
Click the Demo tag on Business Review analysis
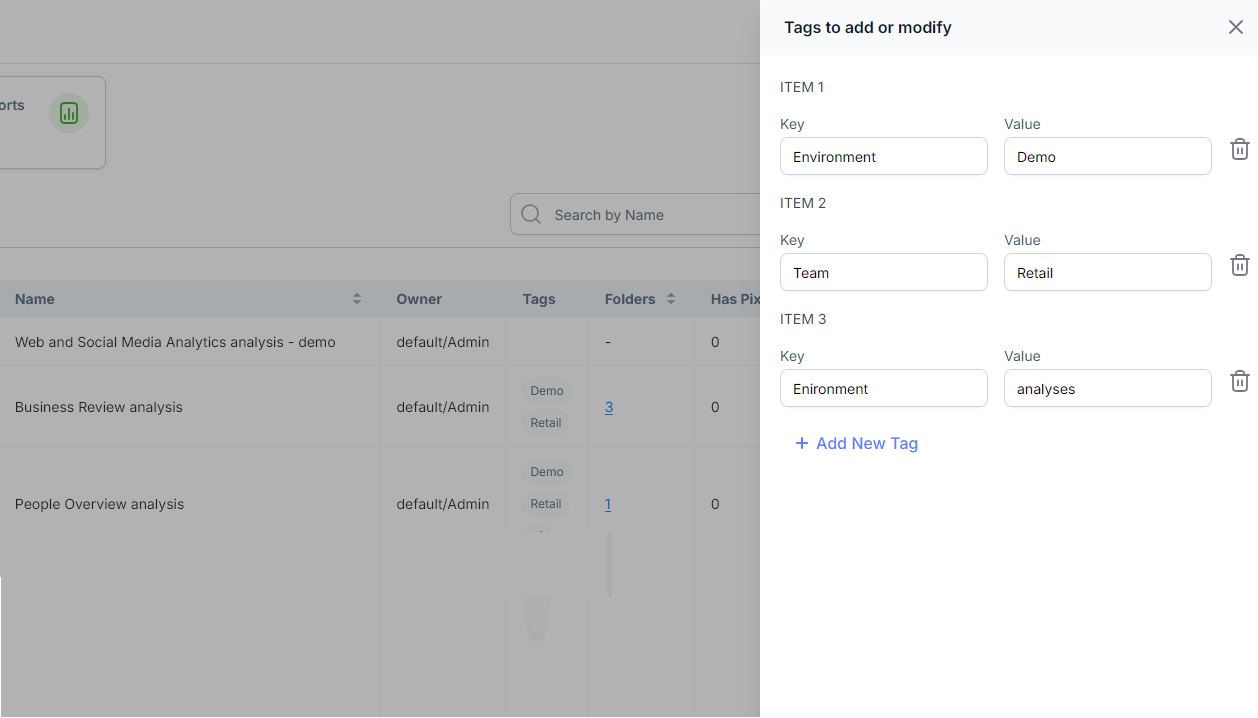coord(547,391)
